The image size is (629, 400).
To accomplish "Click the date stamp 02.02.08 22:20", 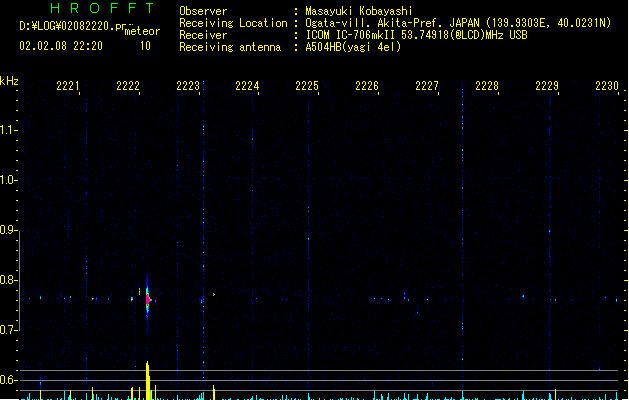I will (61, 46).
